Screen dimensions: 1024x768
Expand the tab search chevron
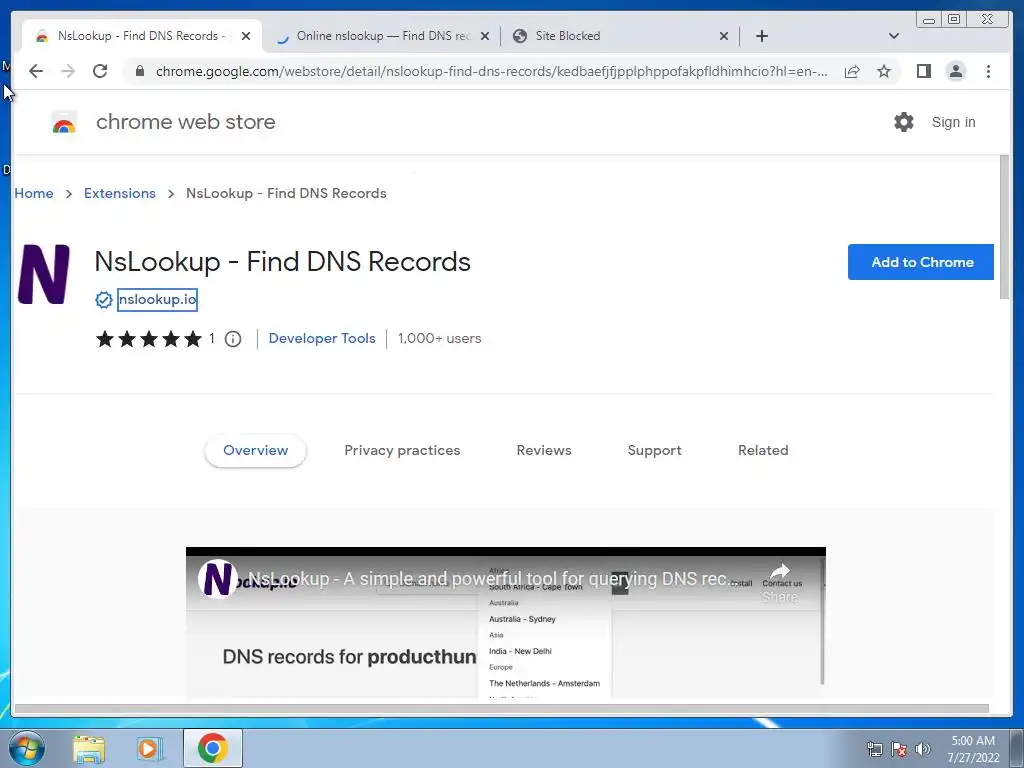[x=894, y=36]
